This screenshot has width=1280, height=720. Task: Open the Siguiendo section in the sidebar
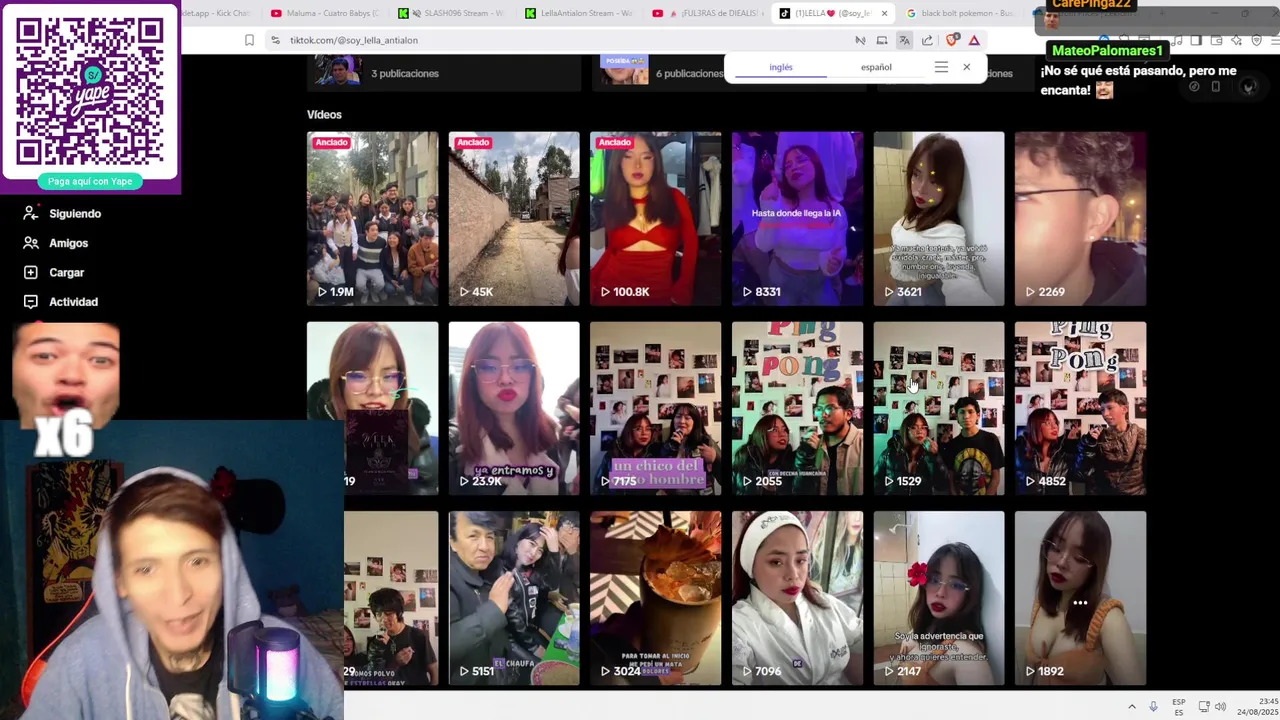(x=62, y=213)
